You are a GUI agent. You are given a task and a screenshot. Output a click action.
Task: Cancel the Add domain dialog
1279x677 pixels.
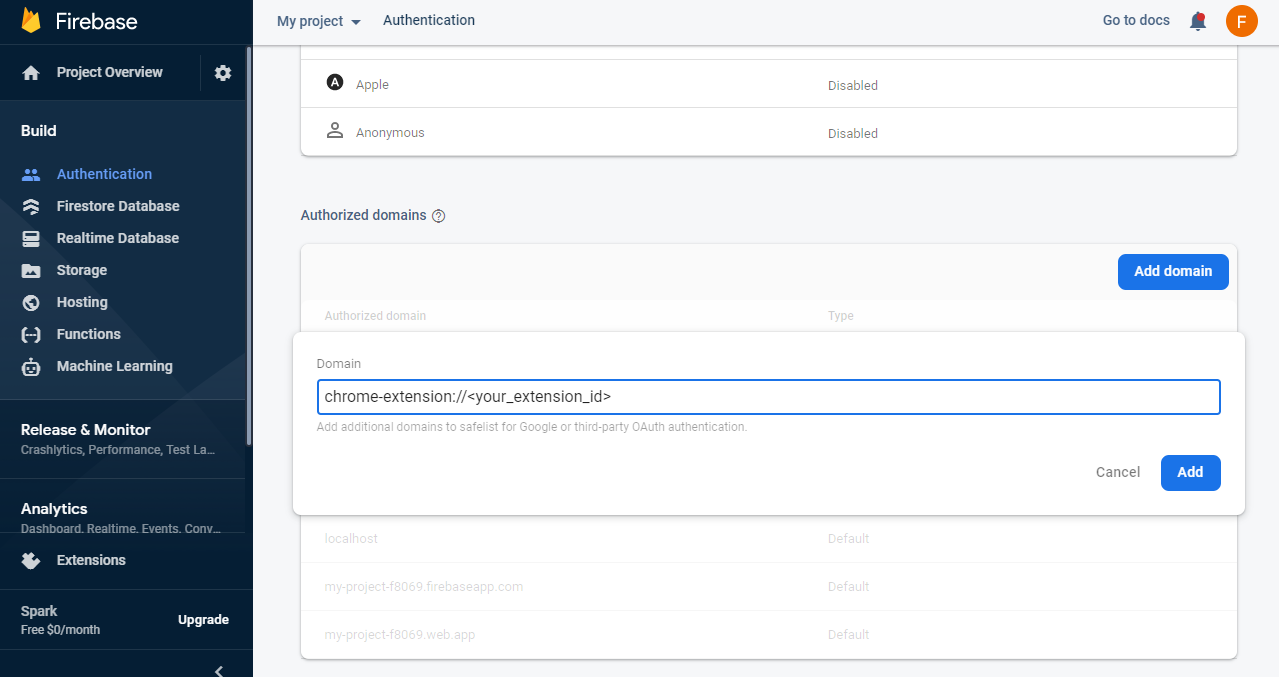pyautogui.click(x=1117, y=472)
